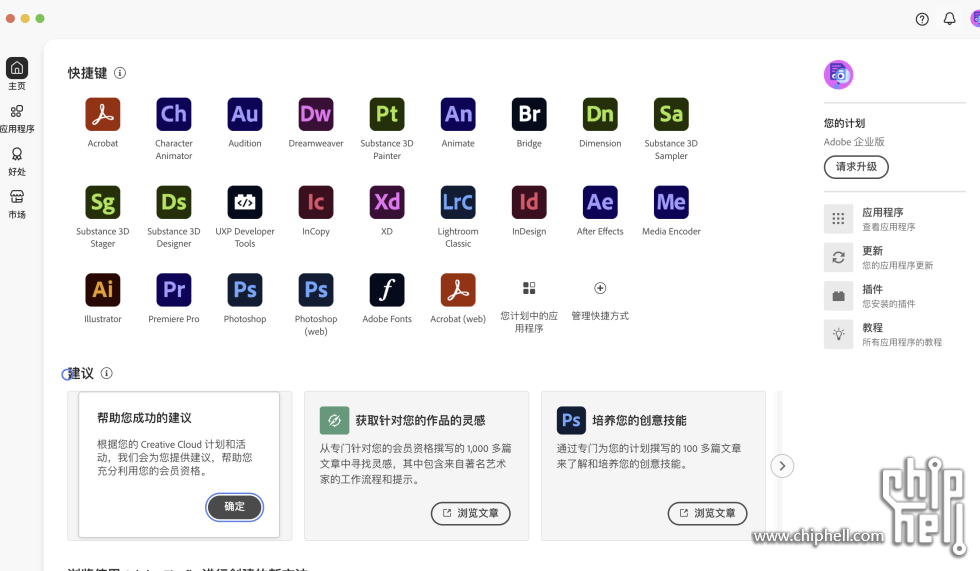
Task: Click the 帮助您成功的建议 heading
Action: pos(144,418)
